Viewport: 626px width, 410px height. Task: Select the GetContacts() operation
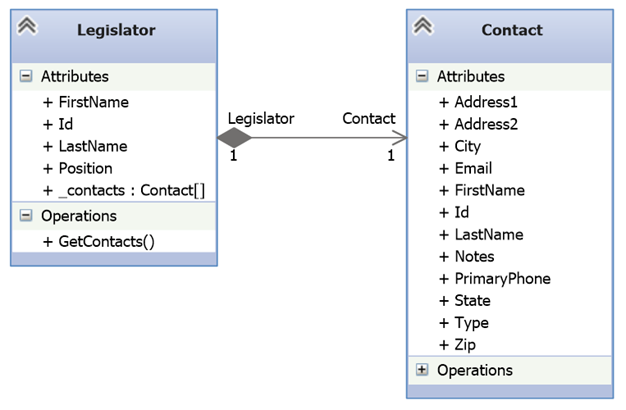coord(99,242)
